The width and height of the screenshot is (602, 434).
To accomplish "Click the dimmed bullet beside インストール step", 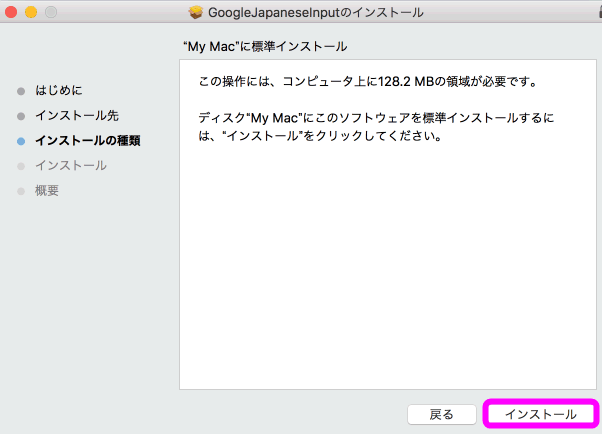I will click(21, 166).
